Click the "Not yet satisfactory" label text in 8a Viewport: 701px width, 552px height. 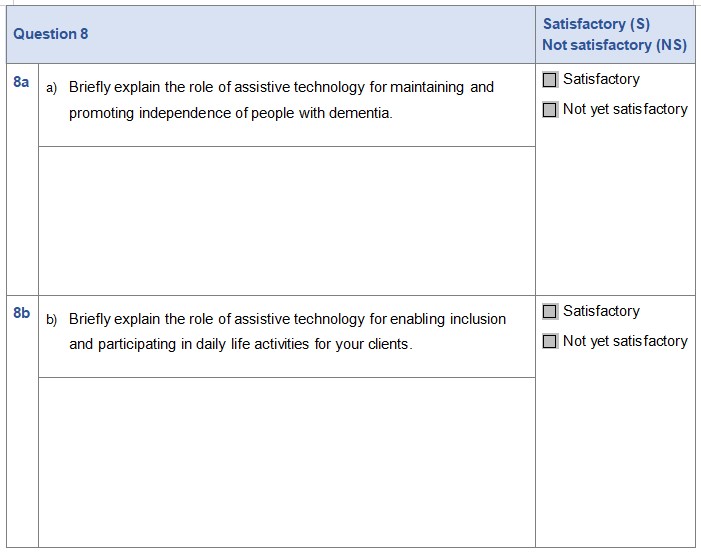tap(625, 109)
